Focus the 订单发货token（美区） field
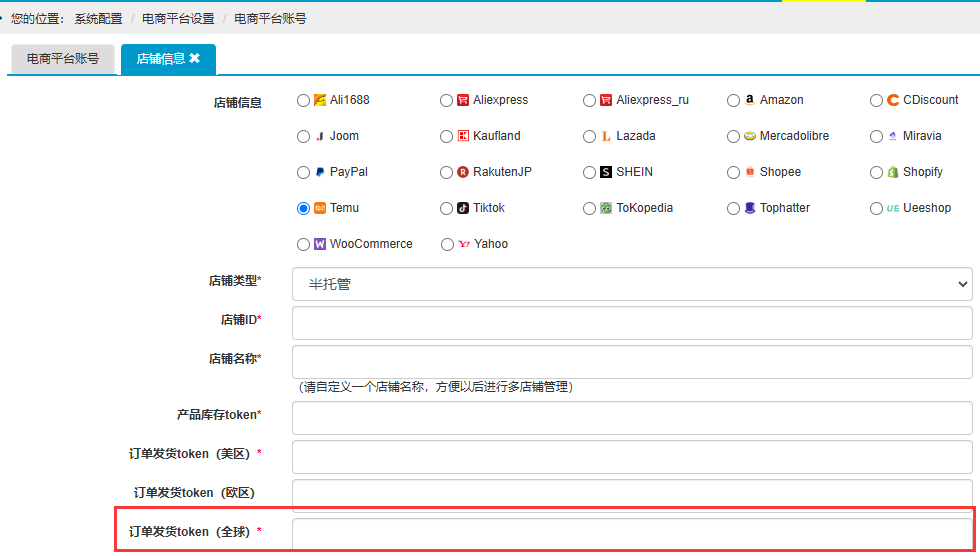Viewport: 980px width, 556px height. tap(632, 457)
